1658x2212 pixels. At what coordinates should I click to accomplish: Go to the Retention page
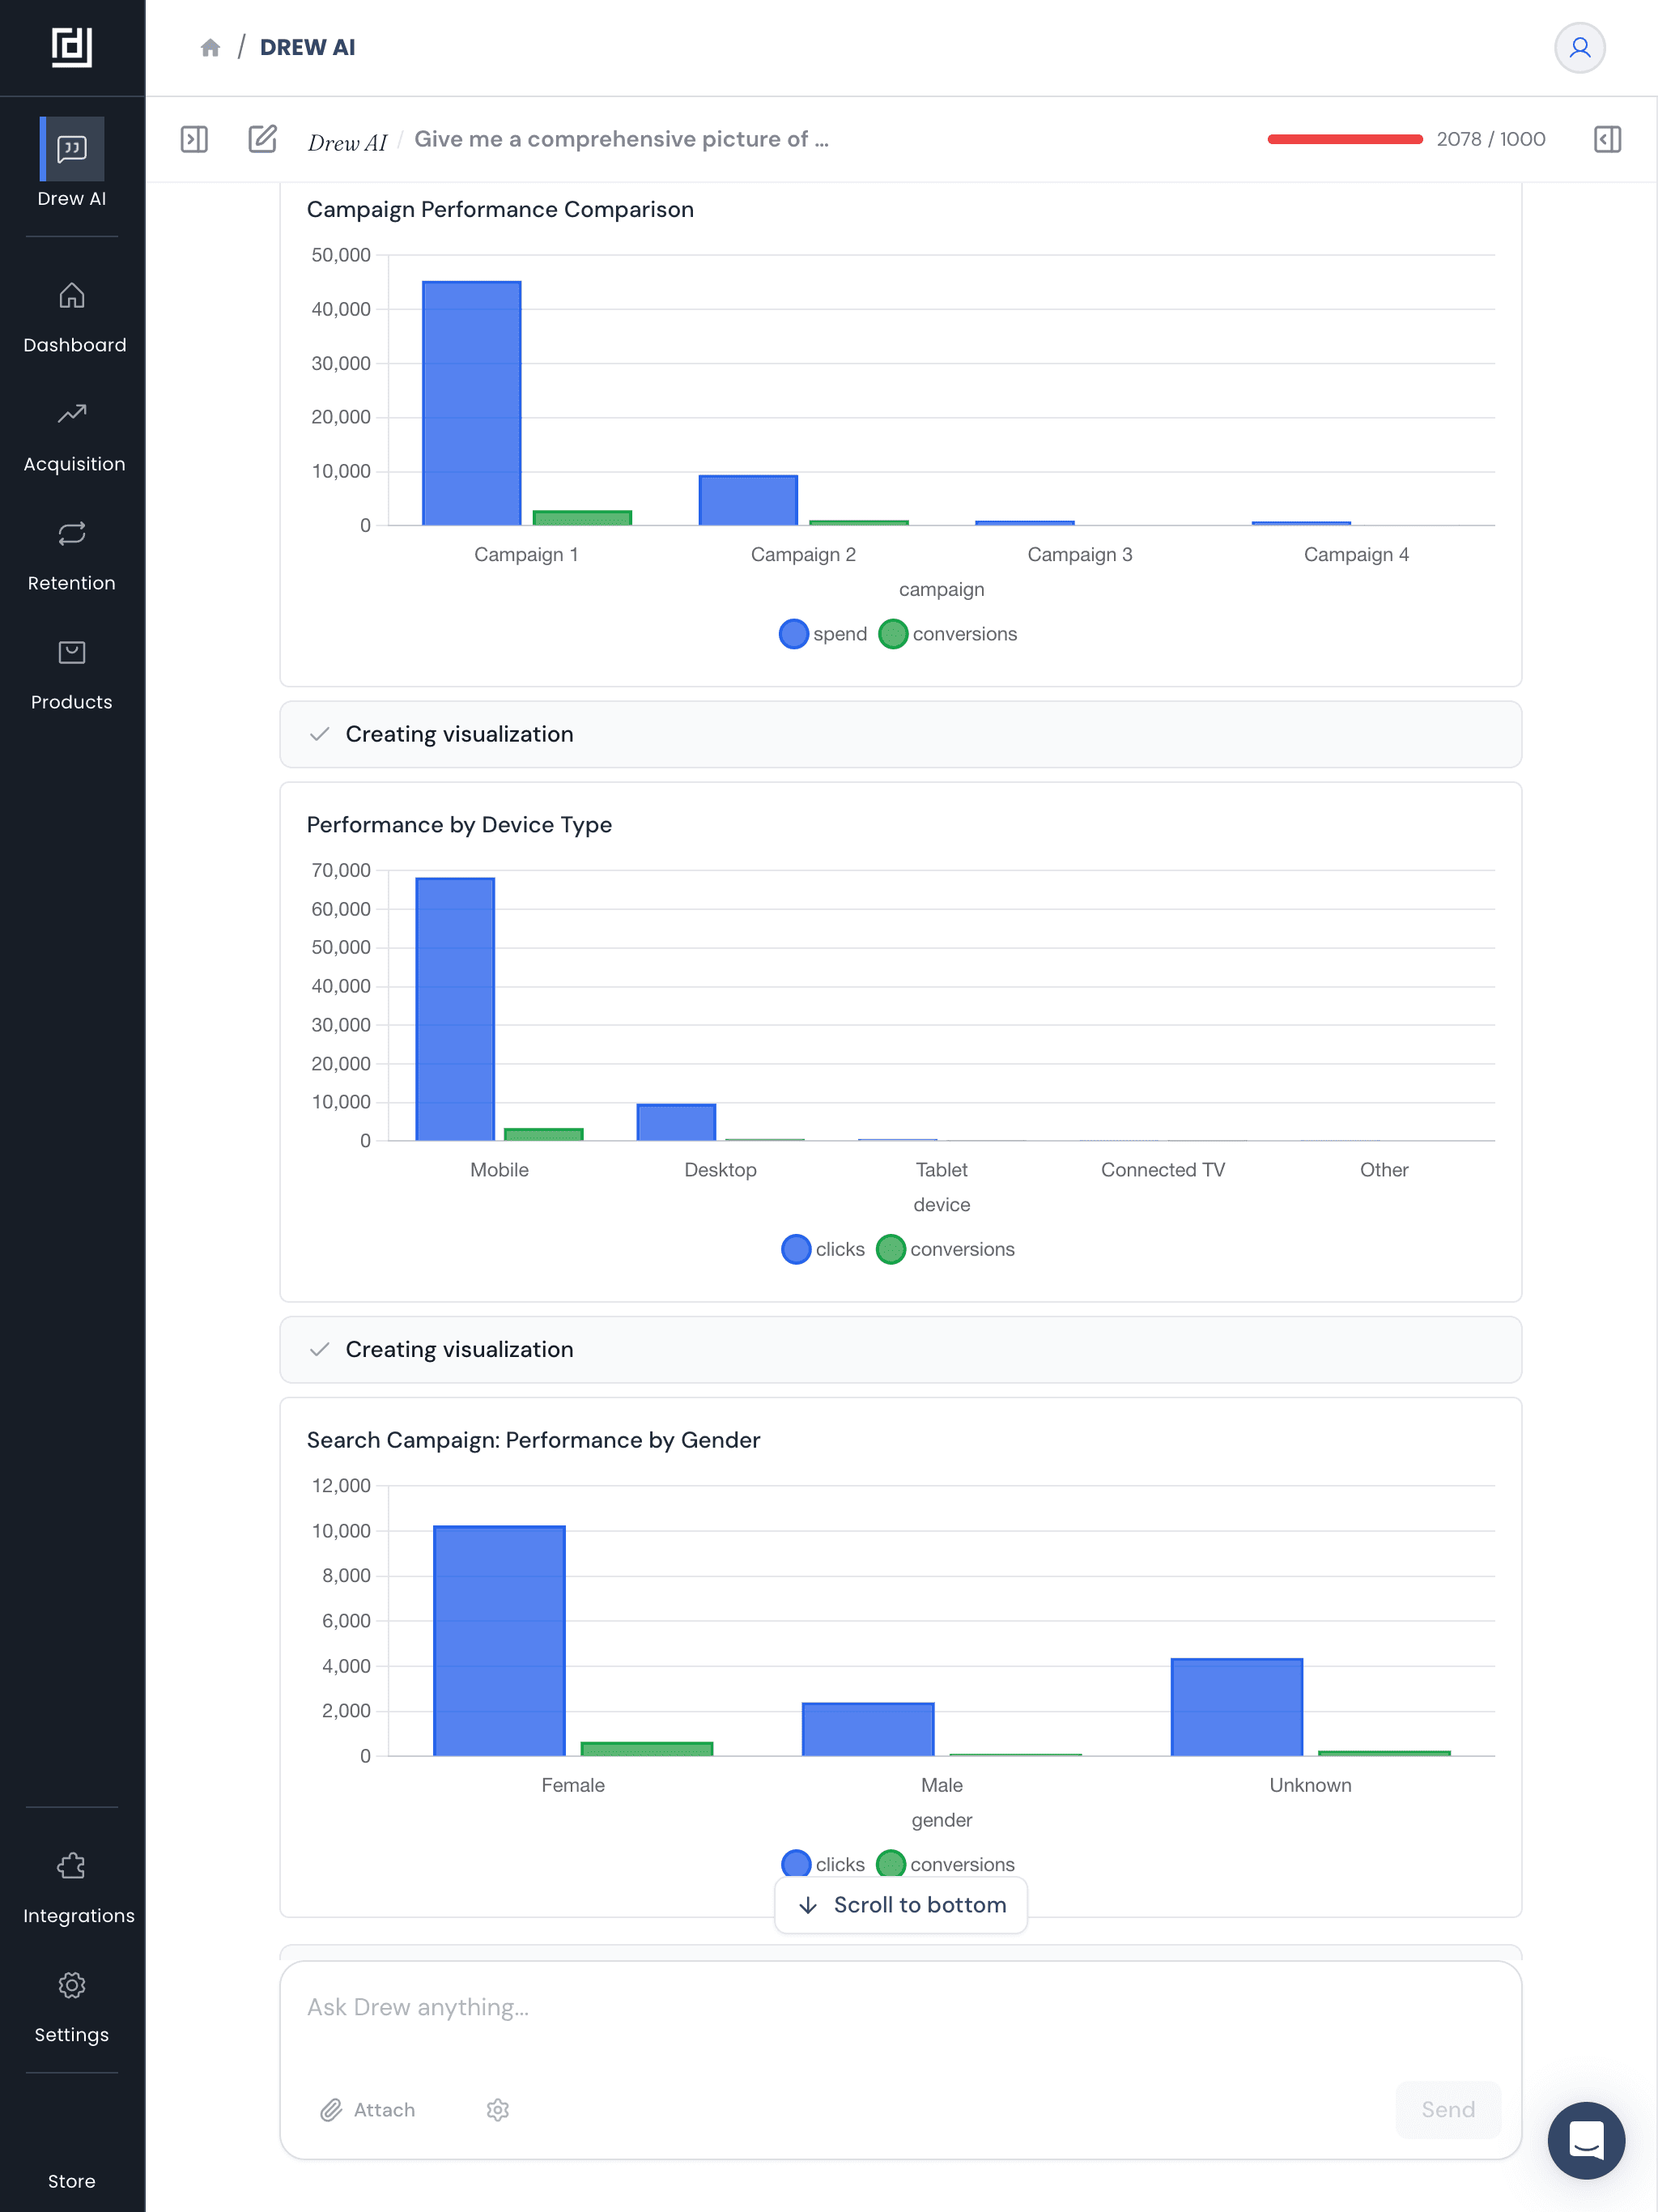[72, 556]
